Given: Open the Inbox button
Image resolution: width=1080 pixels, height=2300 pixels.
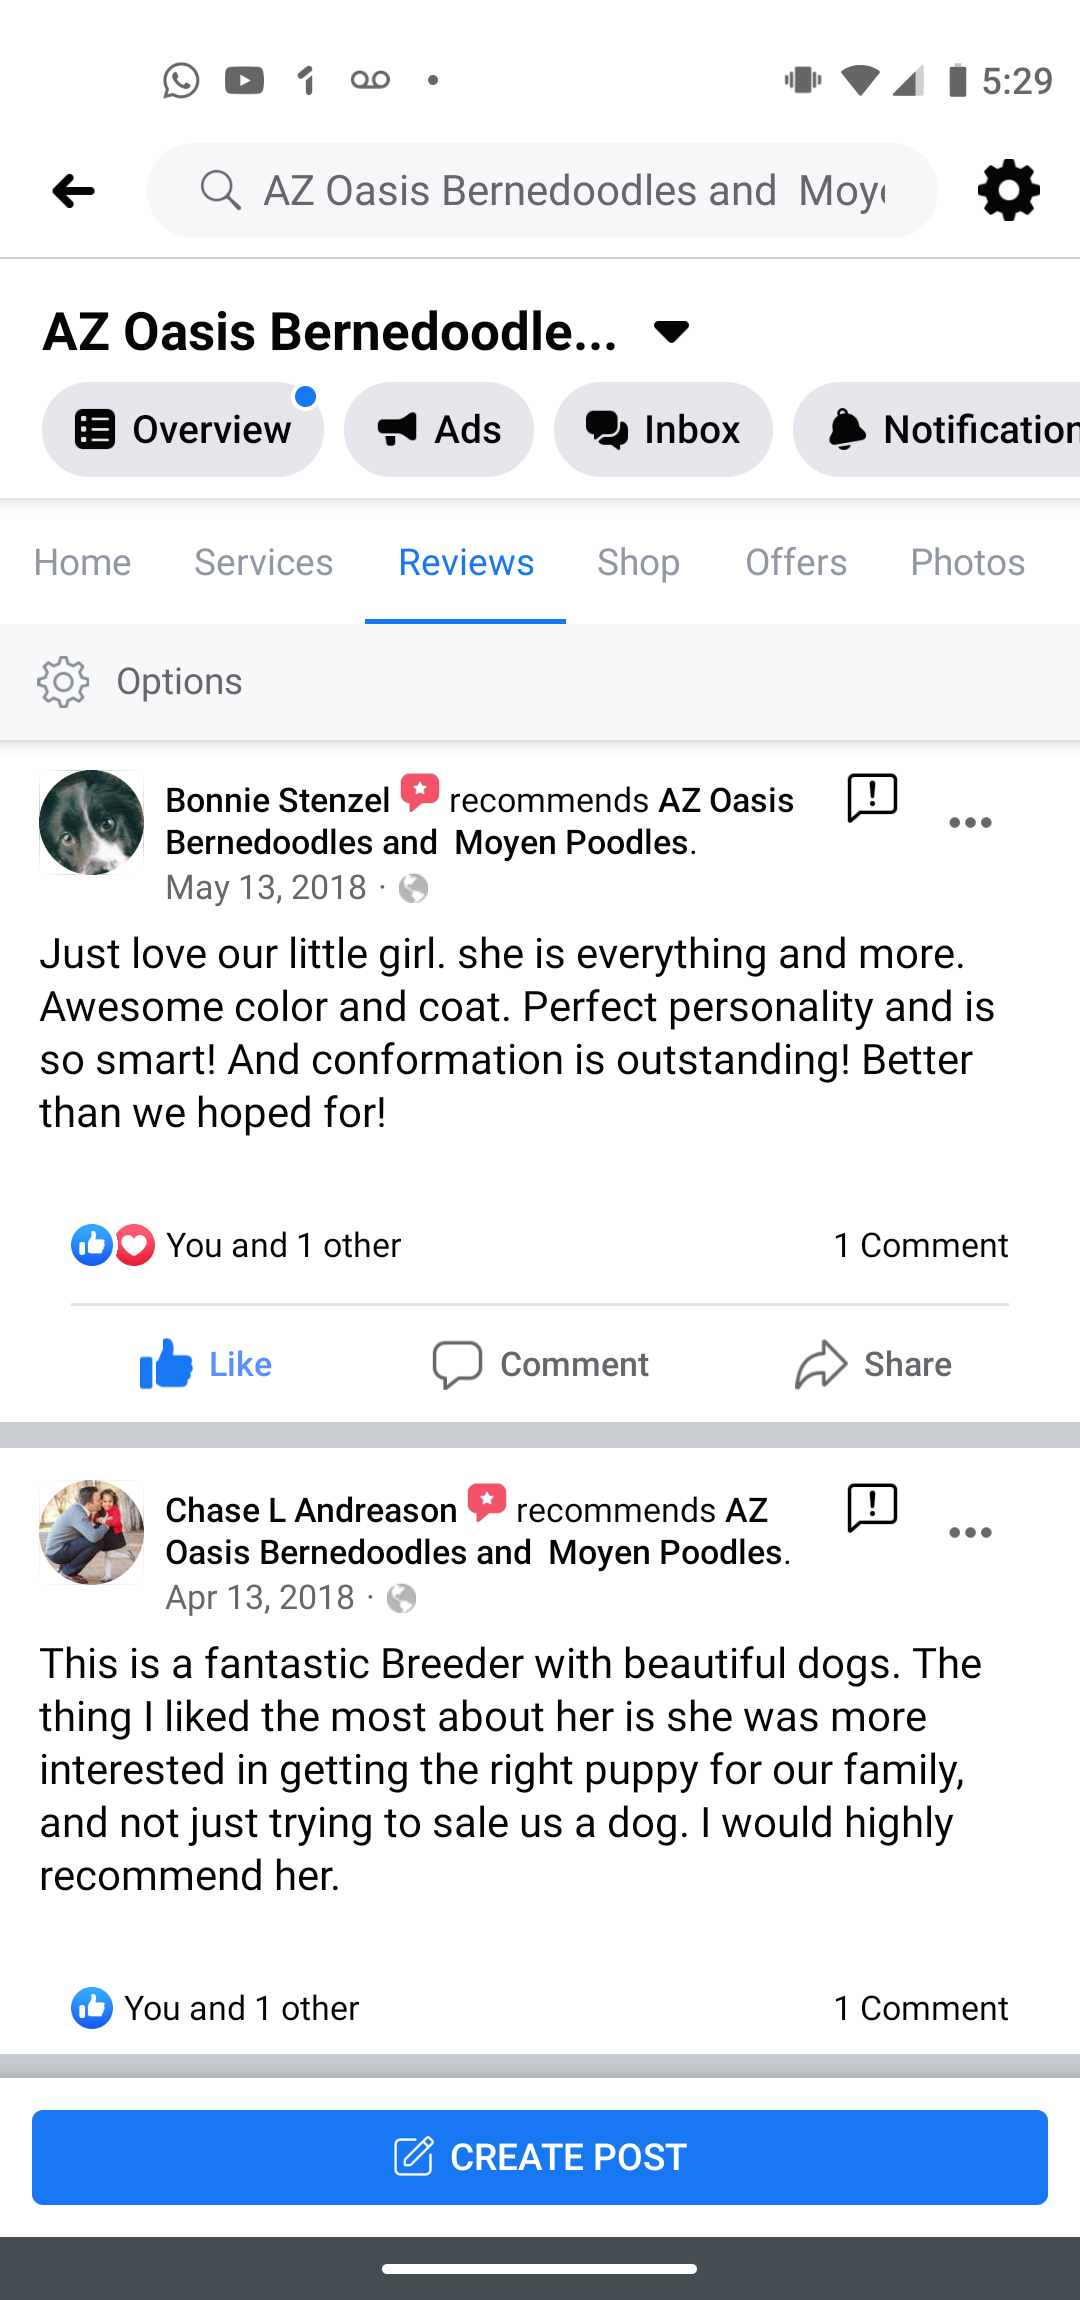Looking at the screenshot, I should pos(663,430).
